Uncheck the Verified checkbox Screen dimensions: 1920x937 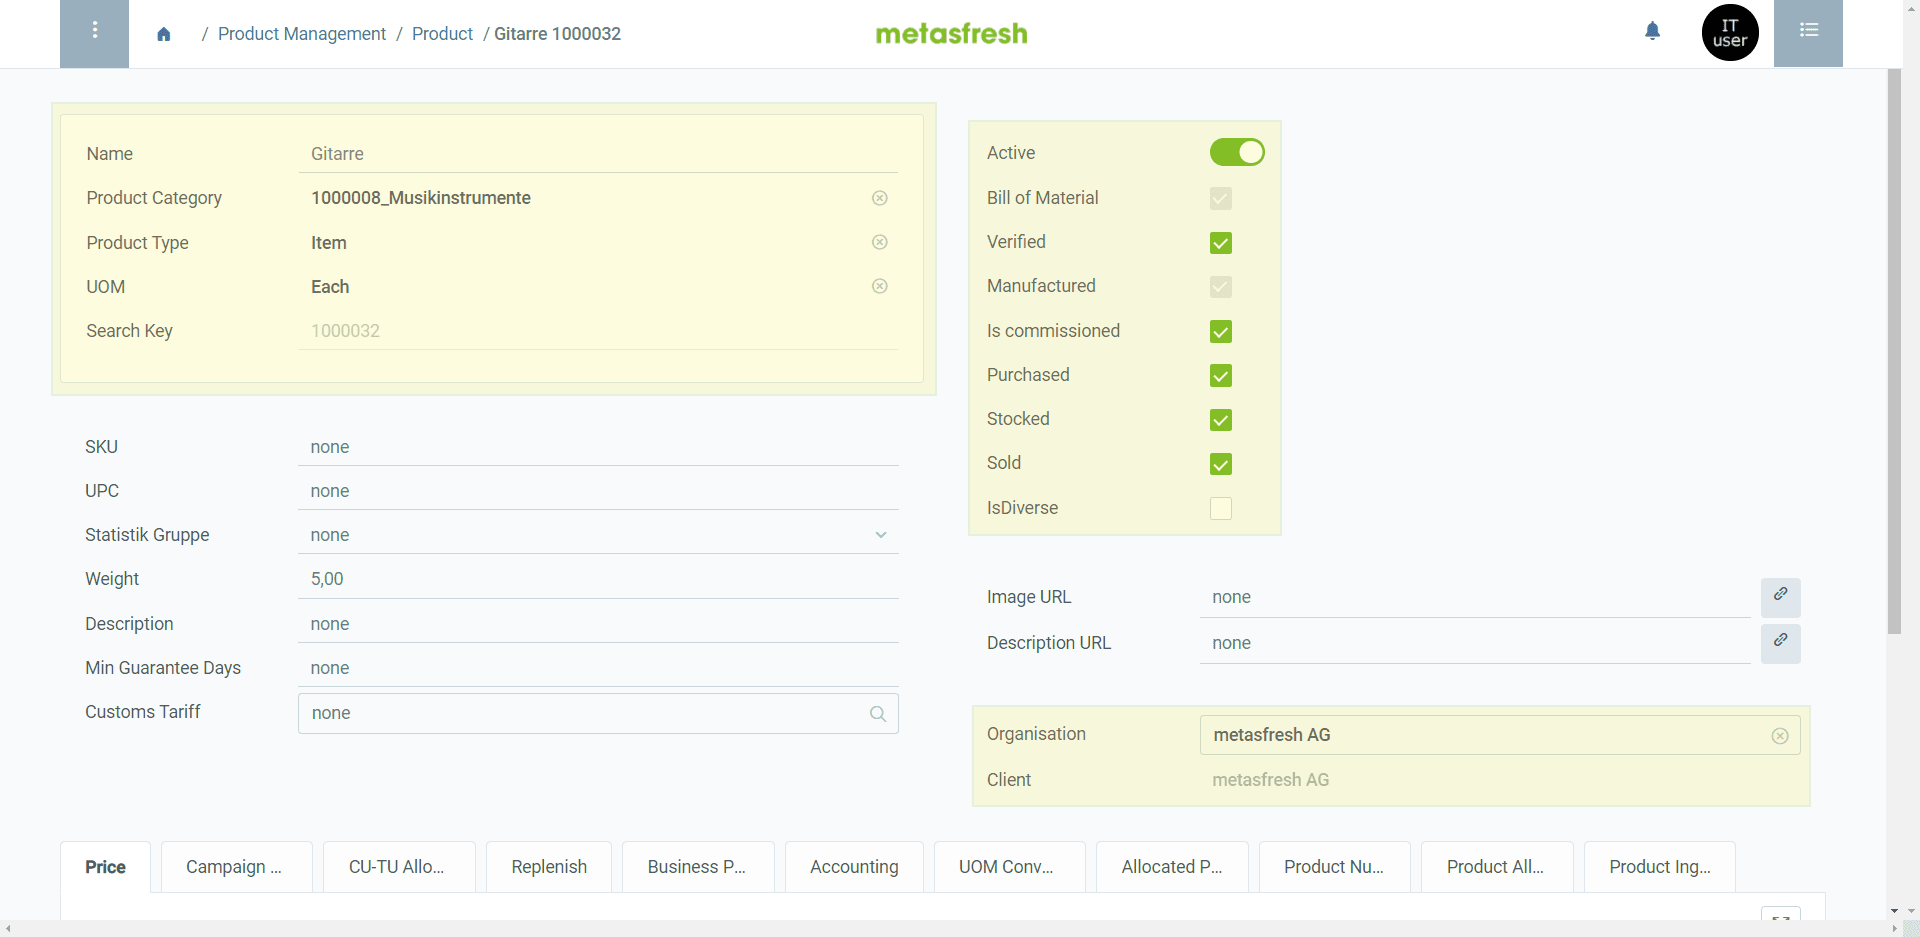coord(1221,243)
